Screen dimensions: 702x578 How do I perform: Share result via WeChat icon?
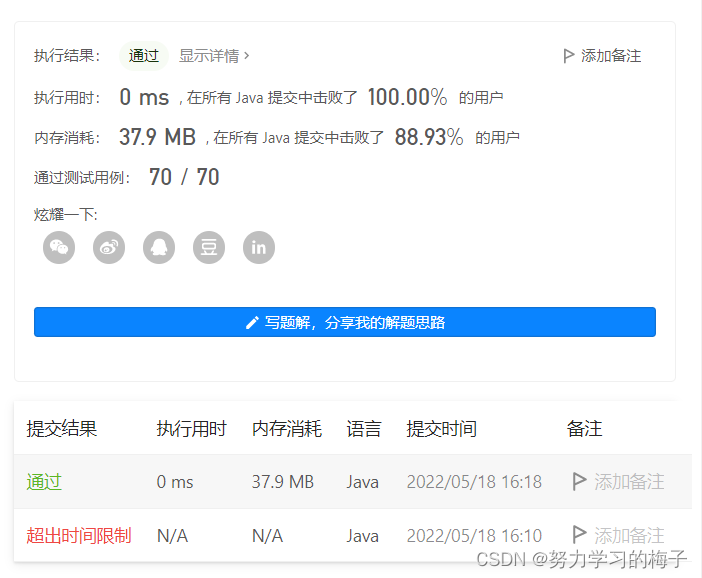(x=59, y=248)
